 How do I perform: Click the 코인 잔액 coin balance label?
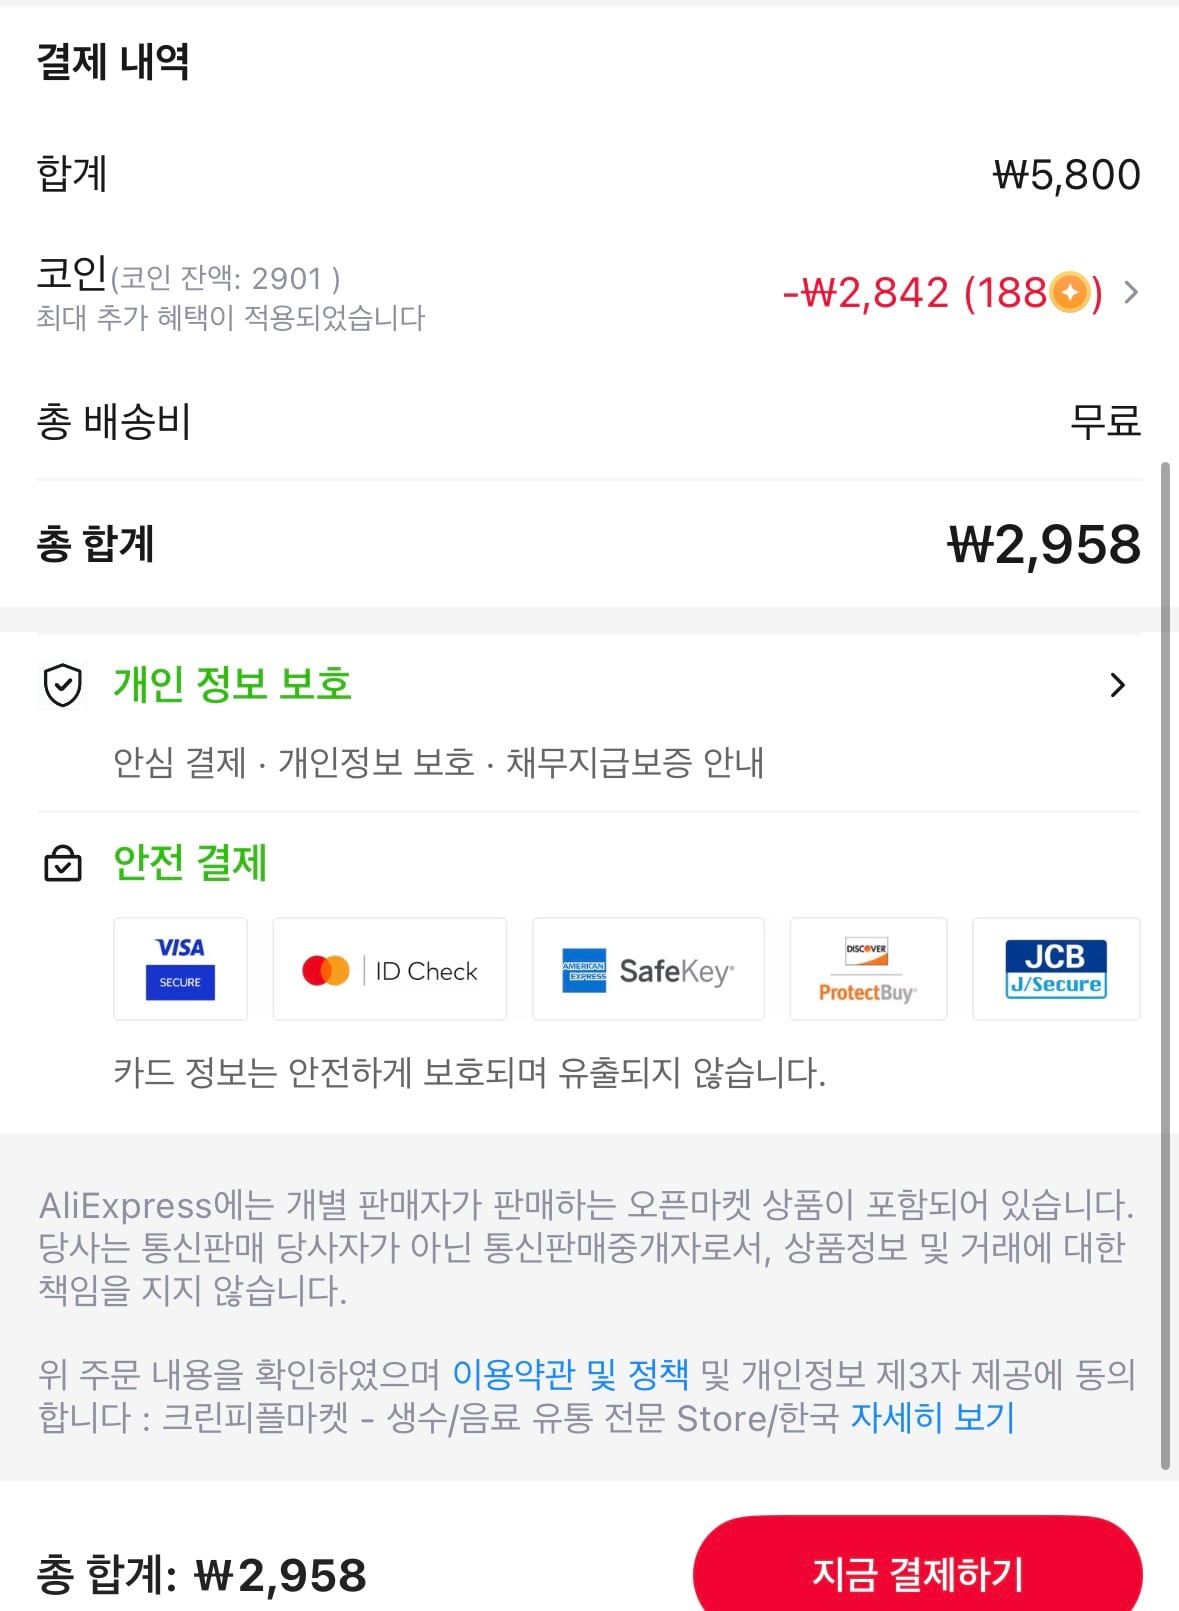pos(226,278)
